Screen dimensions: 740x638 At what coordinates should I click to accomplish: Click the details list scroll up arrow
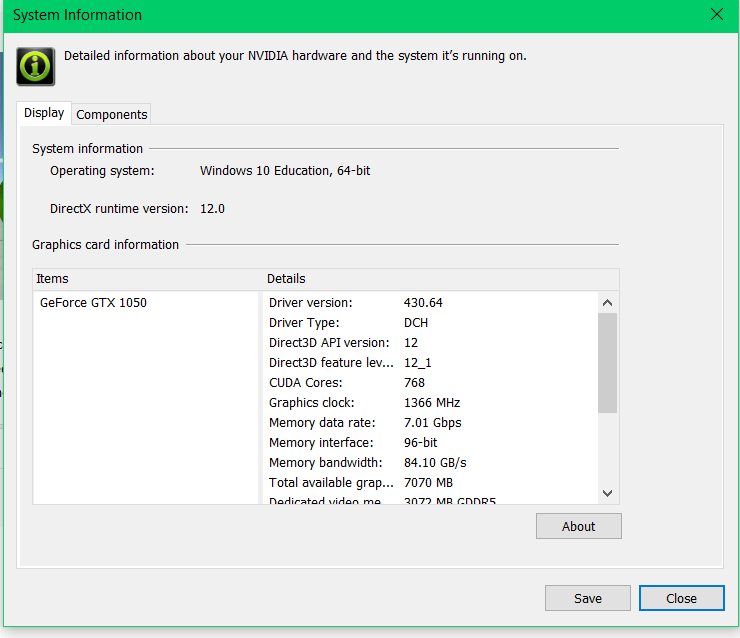pyautogui.click(x=607, y=303)
